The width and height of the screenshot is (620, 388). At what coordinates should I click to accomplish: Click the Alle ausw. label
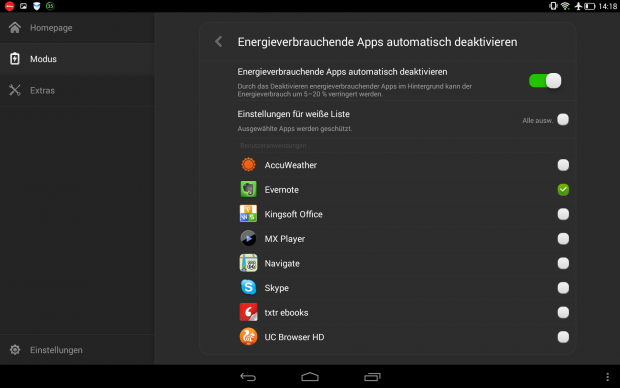537,120
